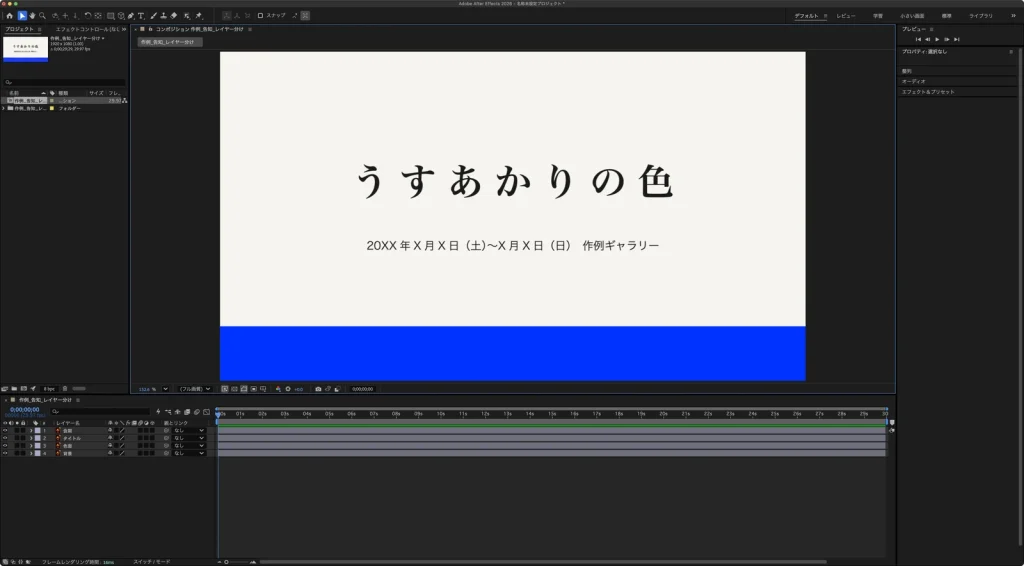1024x566 pixels.
Task: Select the Roto Brush tool
Action: 187,16
